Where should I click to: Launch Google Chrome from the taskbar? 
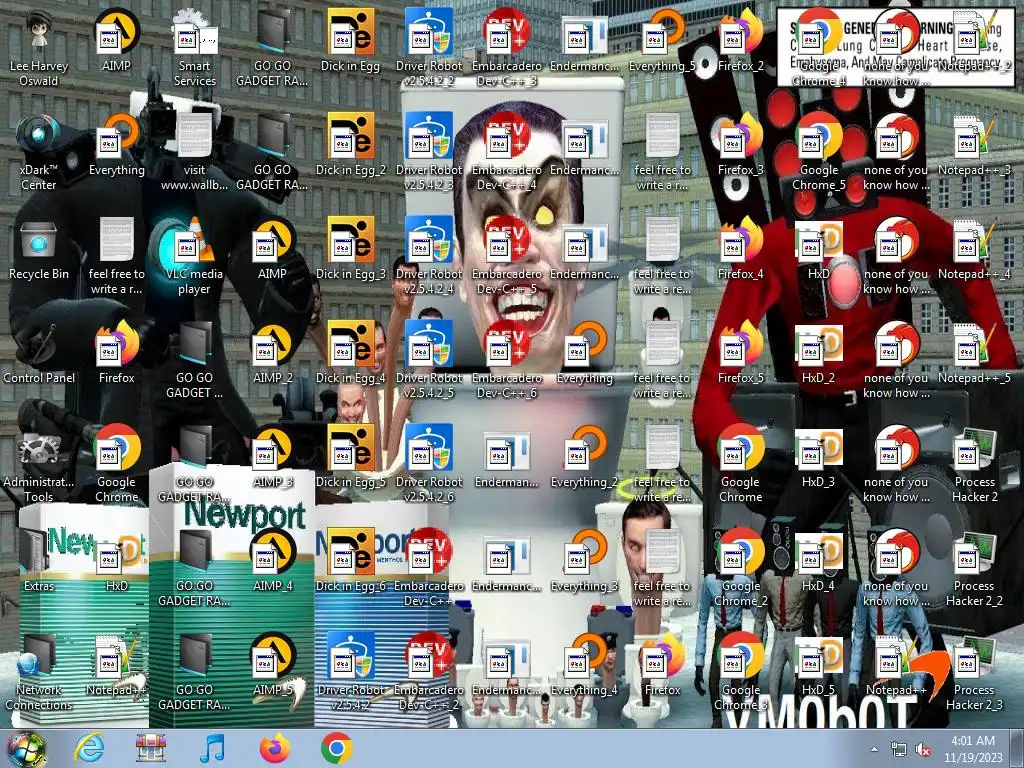point(336,749)
